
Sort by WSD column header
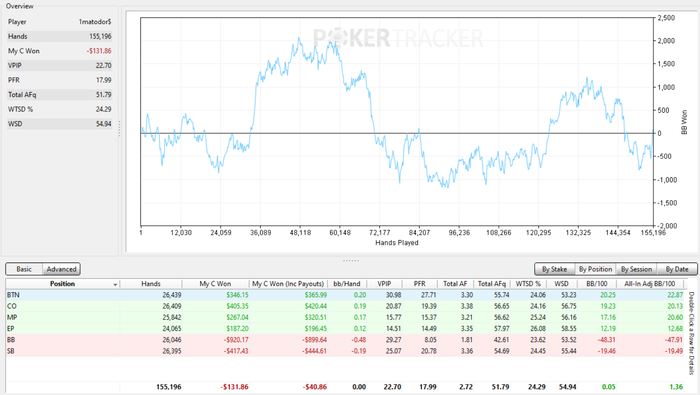pos(561,284)
